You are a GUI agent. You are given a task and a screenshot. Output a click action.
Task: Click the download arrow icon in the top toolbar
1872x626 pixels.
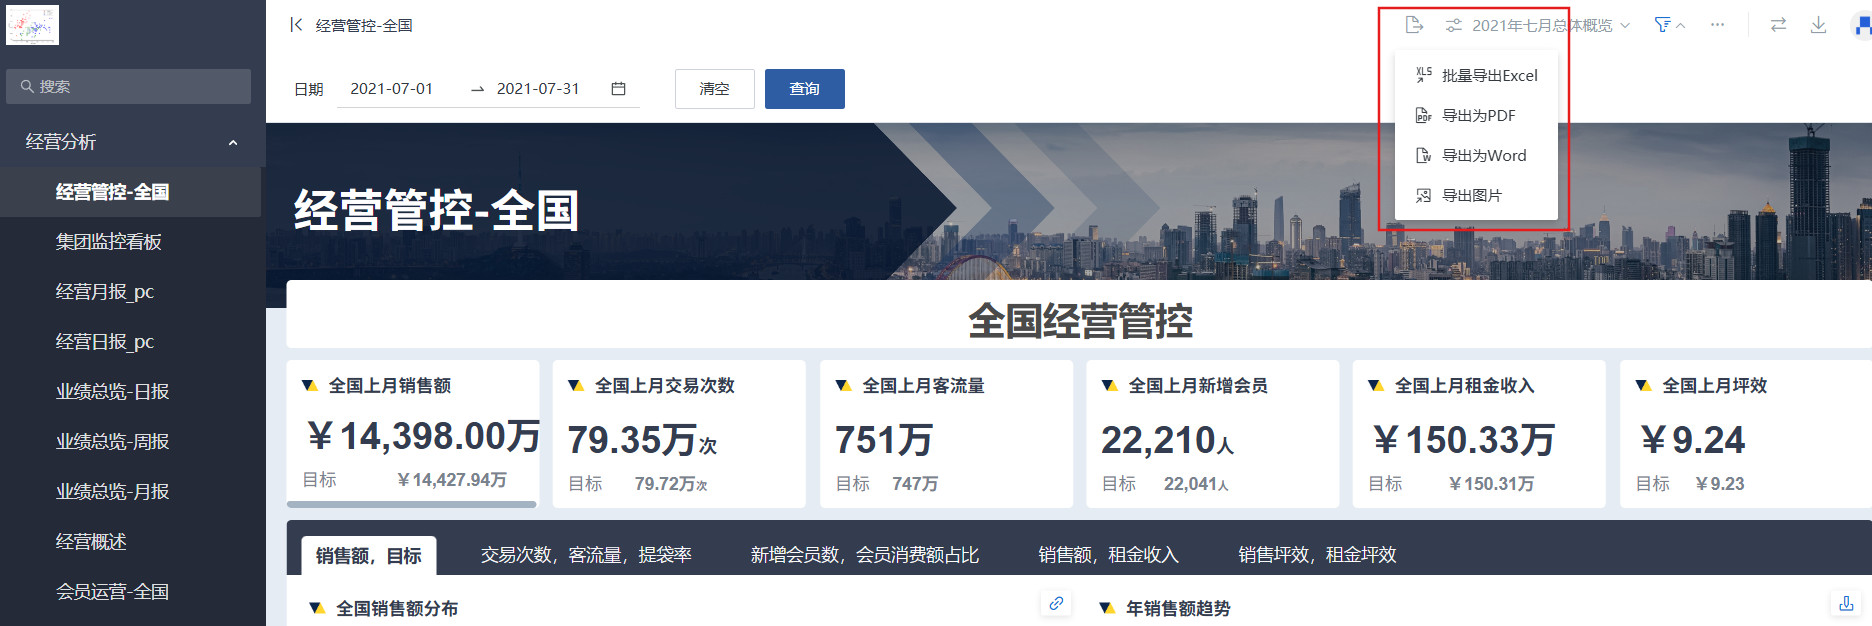click(x=1818, y=25)
